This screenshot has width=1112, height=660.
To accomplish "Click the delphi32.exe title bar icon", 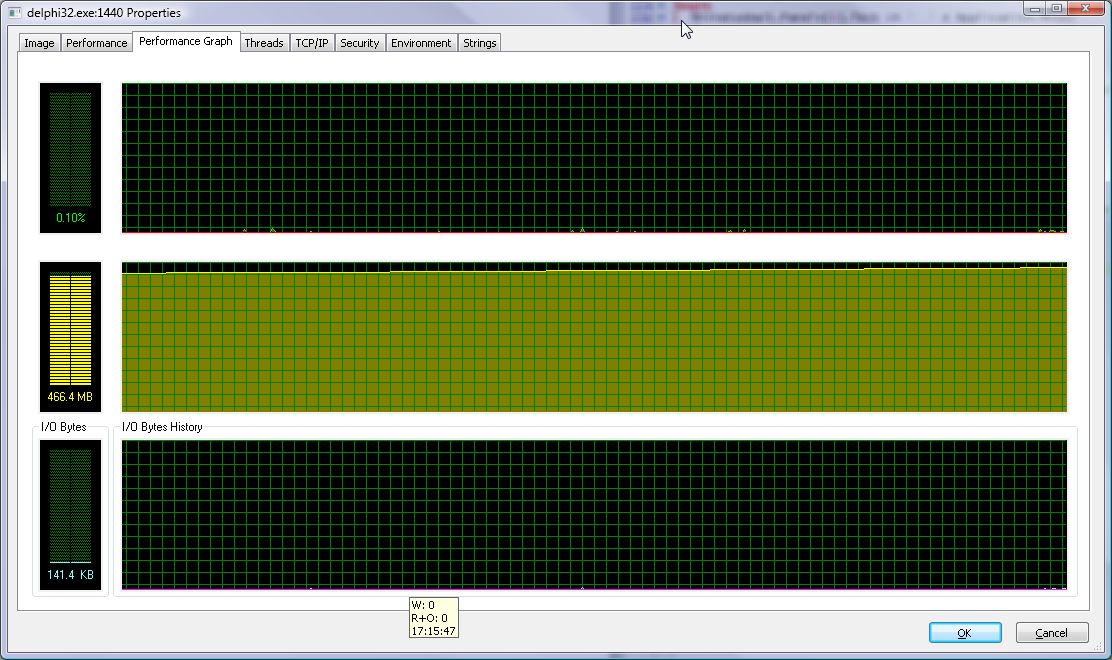I will [x=15, y=12].
